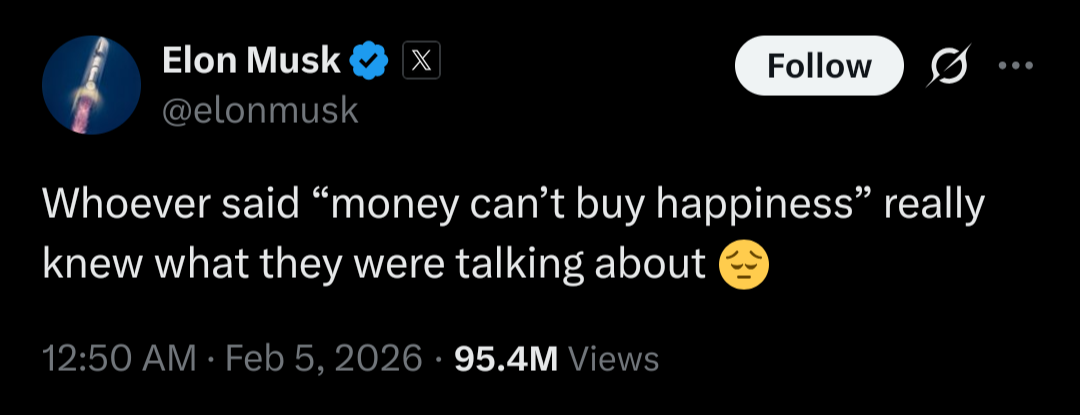Click the blue verified checkmark badge
This screenshot has width=1080, height=415.
369,63
